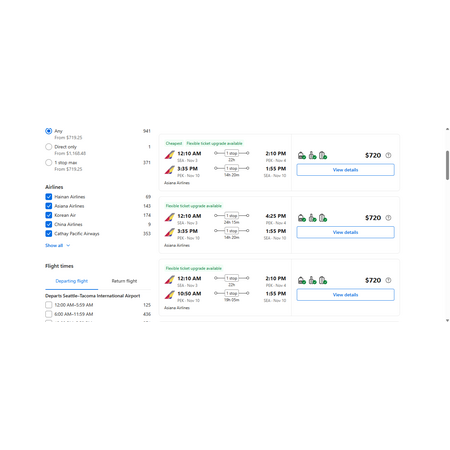Expand airlines list with Show all

point(57,245)
